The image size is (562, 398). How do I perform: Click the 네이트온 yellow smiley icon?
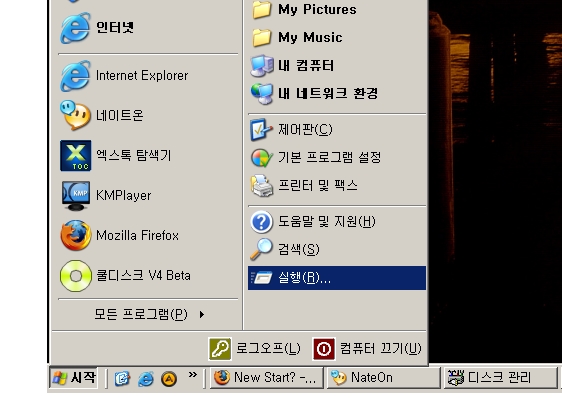(75, 115)
